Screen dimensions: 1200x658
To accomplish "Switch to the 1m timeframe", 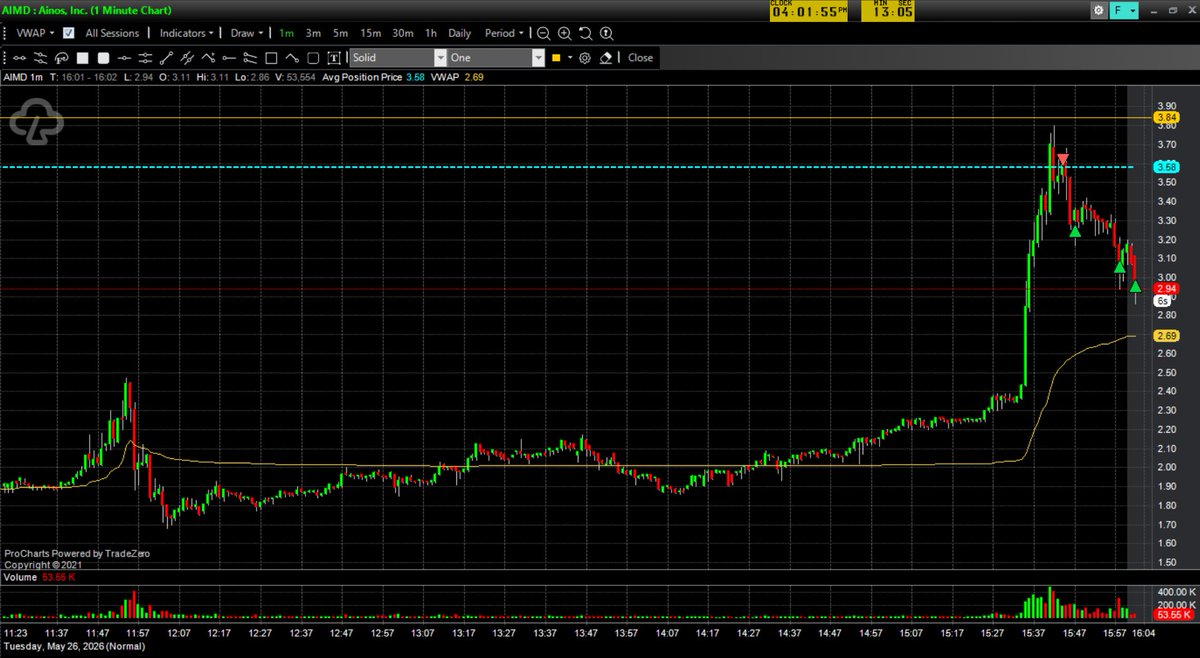I will tap(286, 33).
